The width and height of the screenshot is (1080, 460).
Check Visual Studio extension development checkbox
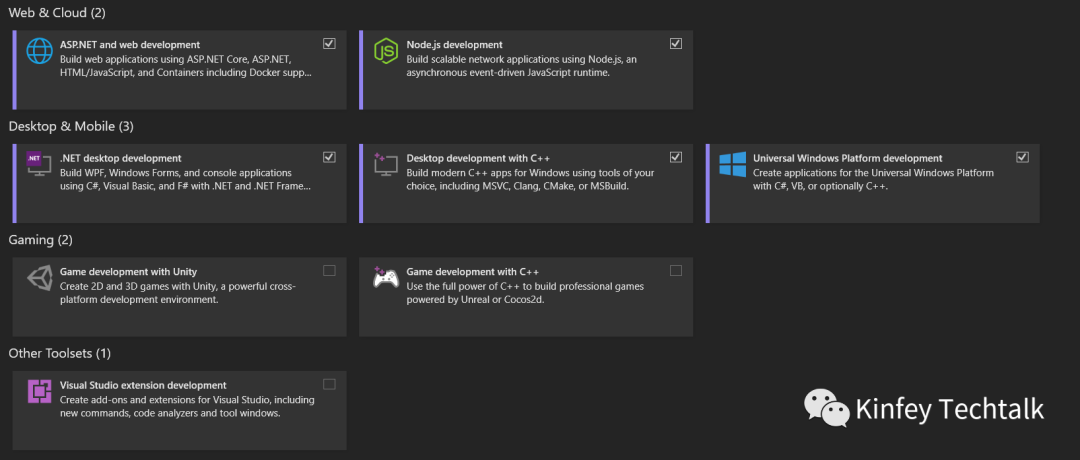click(329, 384)
